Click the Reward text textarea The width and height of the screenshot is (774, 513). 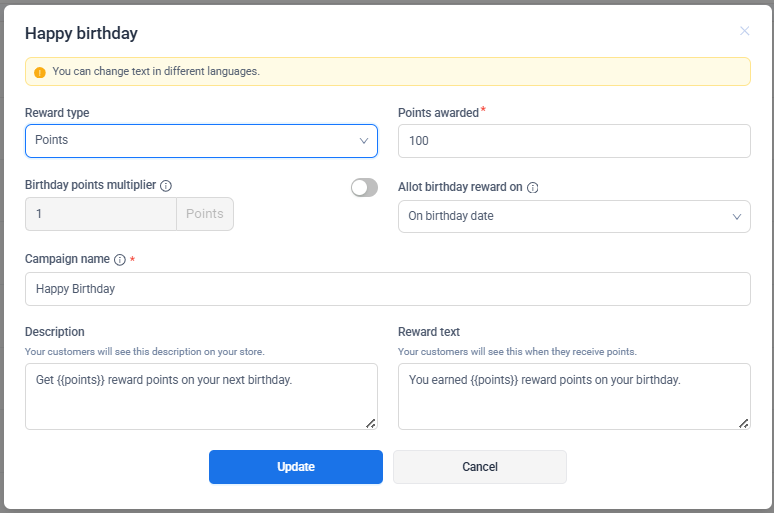[573, 396]
